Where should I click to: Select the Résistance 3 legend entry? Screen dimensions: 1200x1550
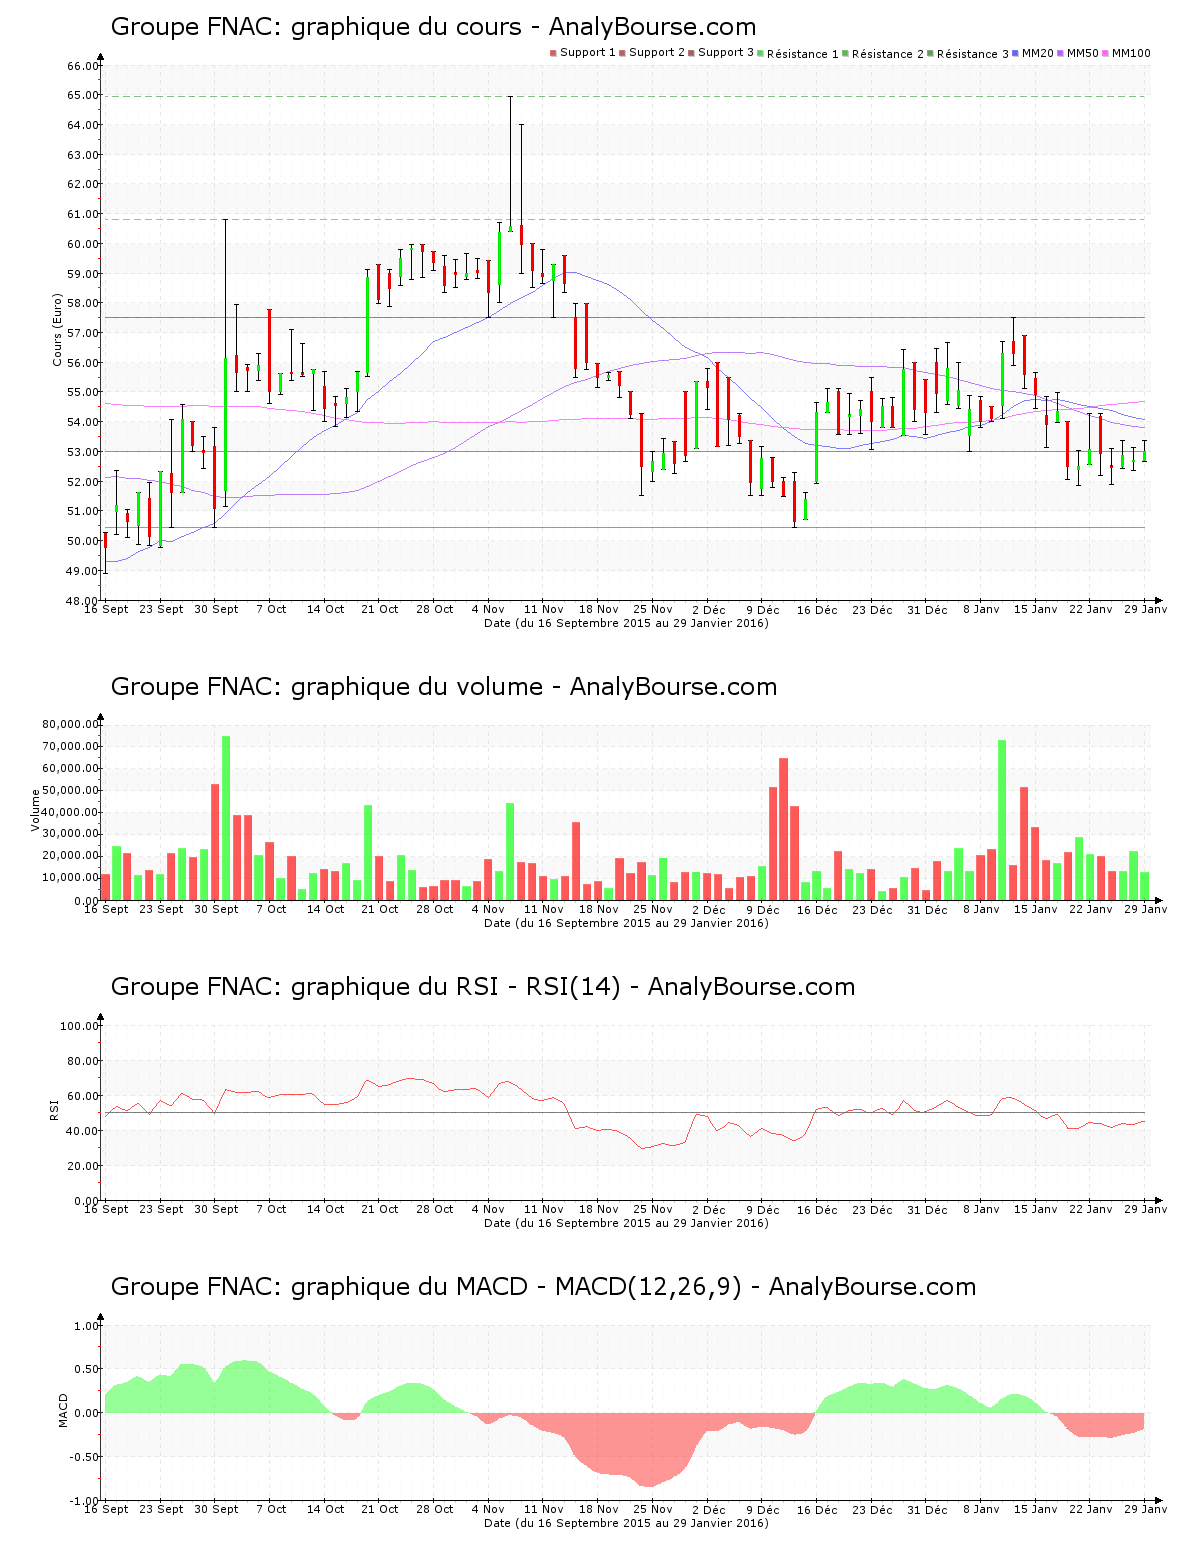coord(968,53)
